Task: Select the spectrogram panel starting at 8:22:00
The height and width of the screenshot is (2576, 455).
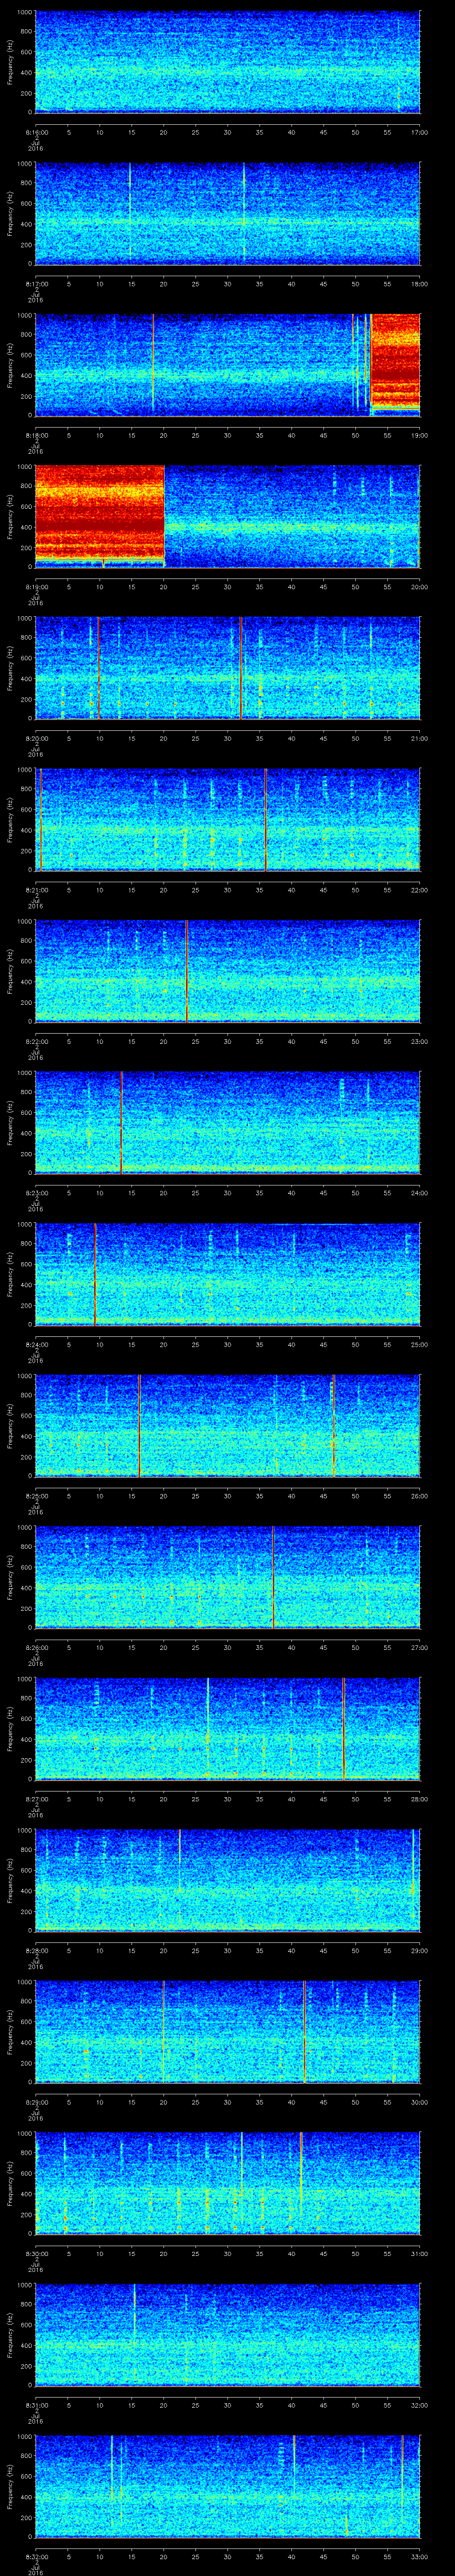Action: pyautogui.click(x=227, y=971)
